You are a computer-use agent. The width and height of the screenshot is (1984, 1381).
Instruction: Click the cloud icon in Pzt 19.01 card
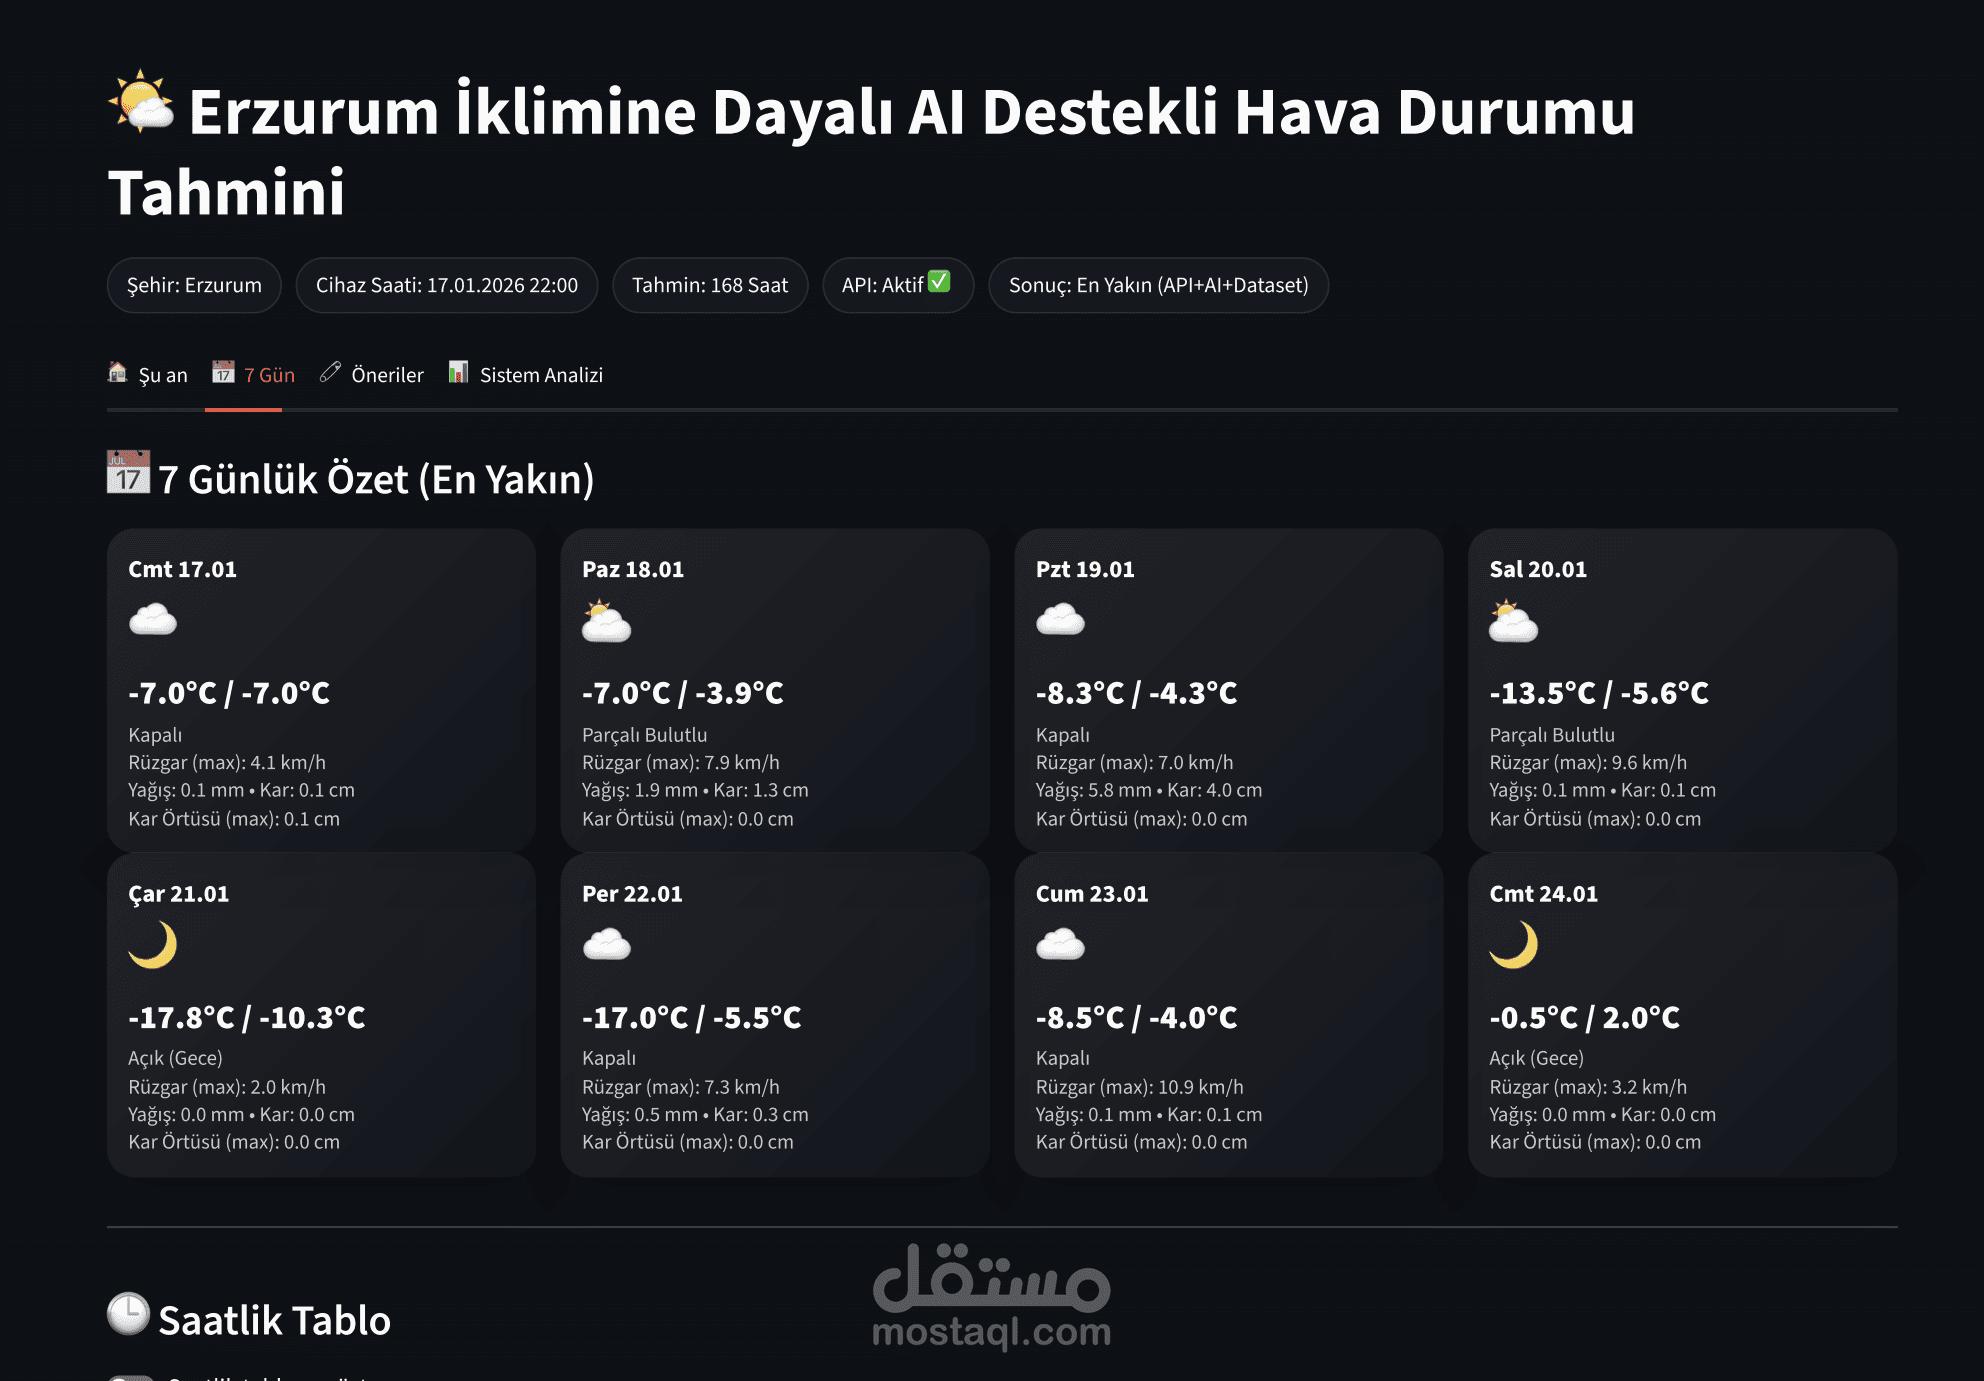[x=1060, y=620]
